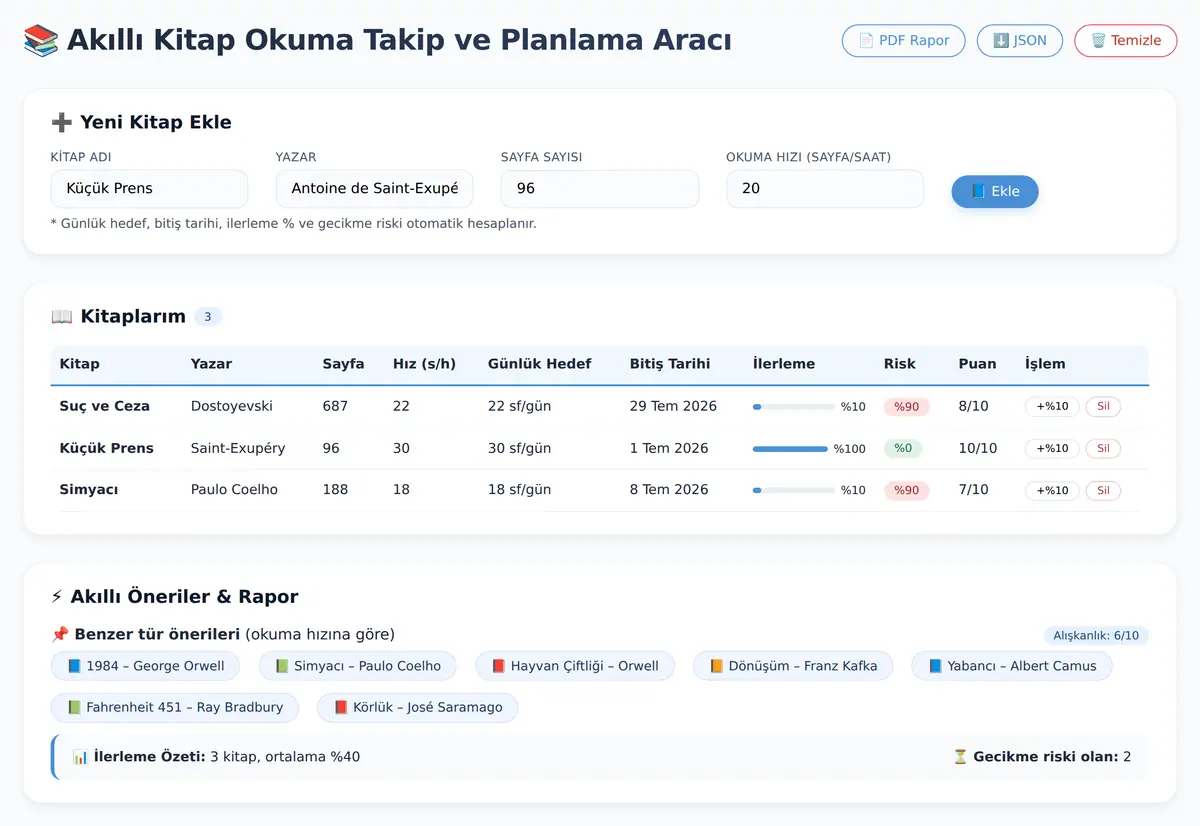
Task: Add the book with the Ekle button
Action: (995, 191)
